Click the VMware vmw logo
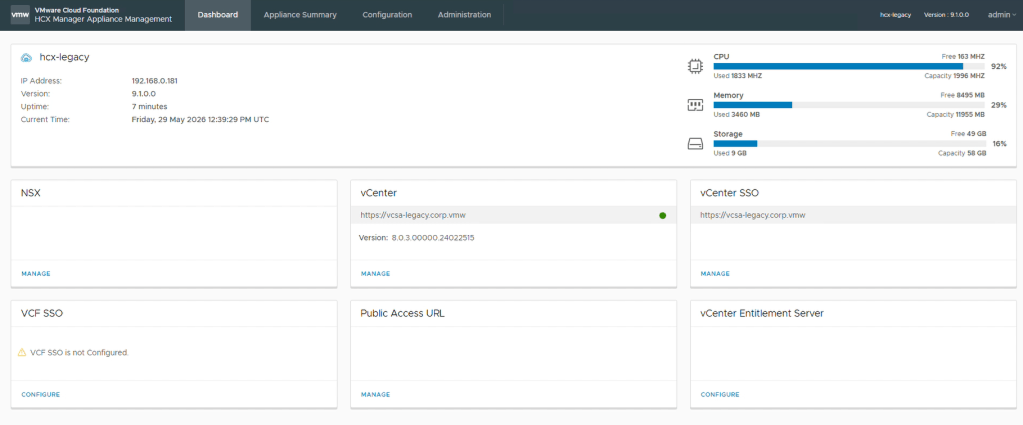The image size is (1023, 425). (20, 15)
